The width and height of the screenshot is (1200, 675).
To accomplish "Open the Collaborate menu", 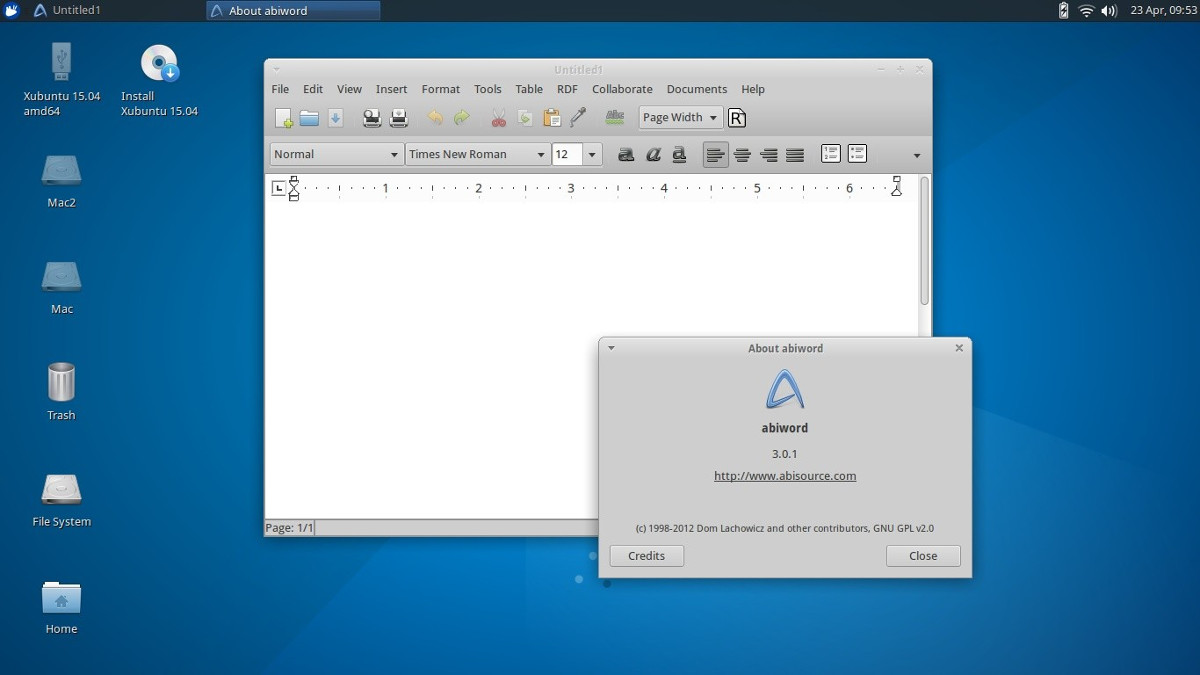I will (622, 89).
